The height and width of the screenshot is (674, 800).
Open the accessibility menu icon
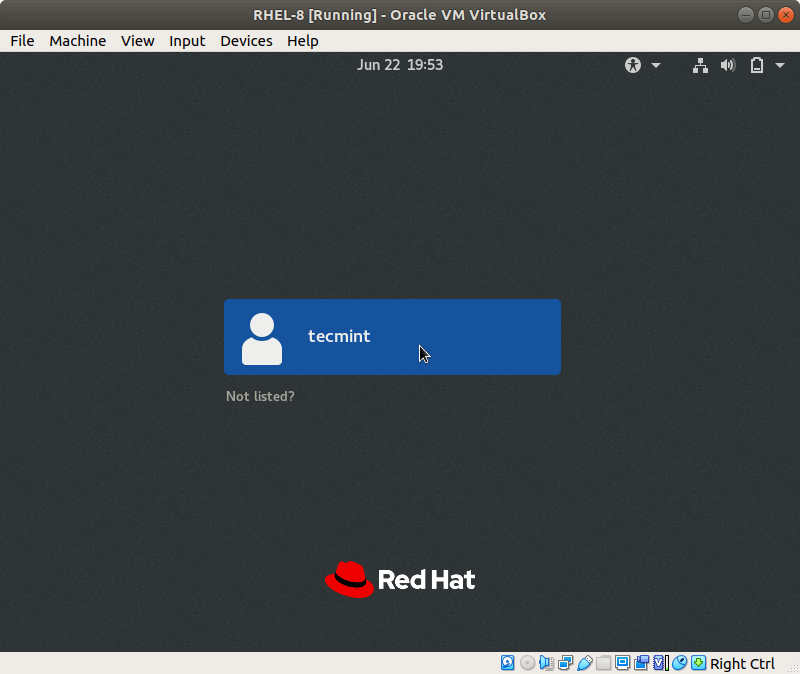tap(632, 65)
